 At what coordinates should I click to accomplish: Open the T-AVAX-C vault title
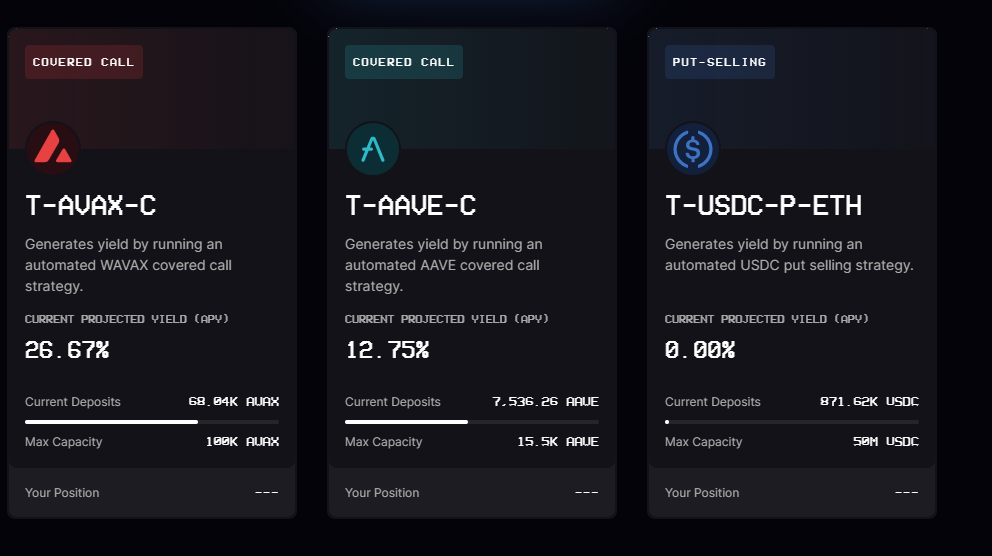tap(90, 206)
